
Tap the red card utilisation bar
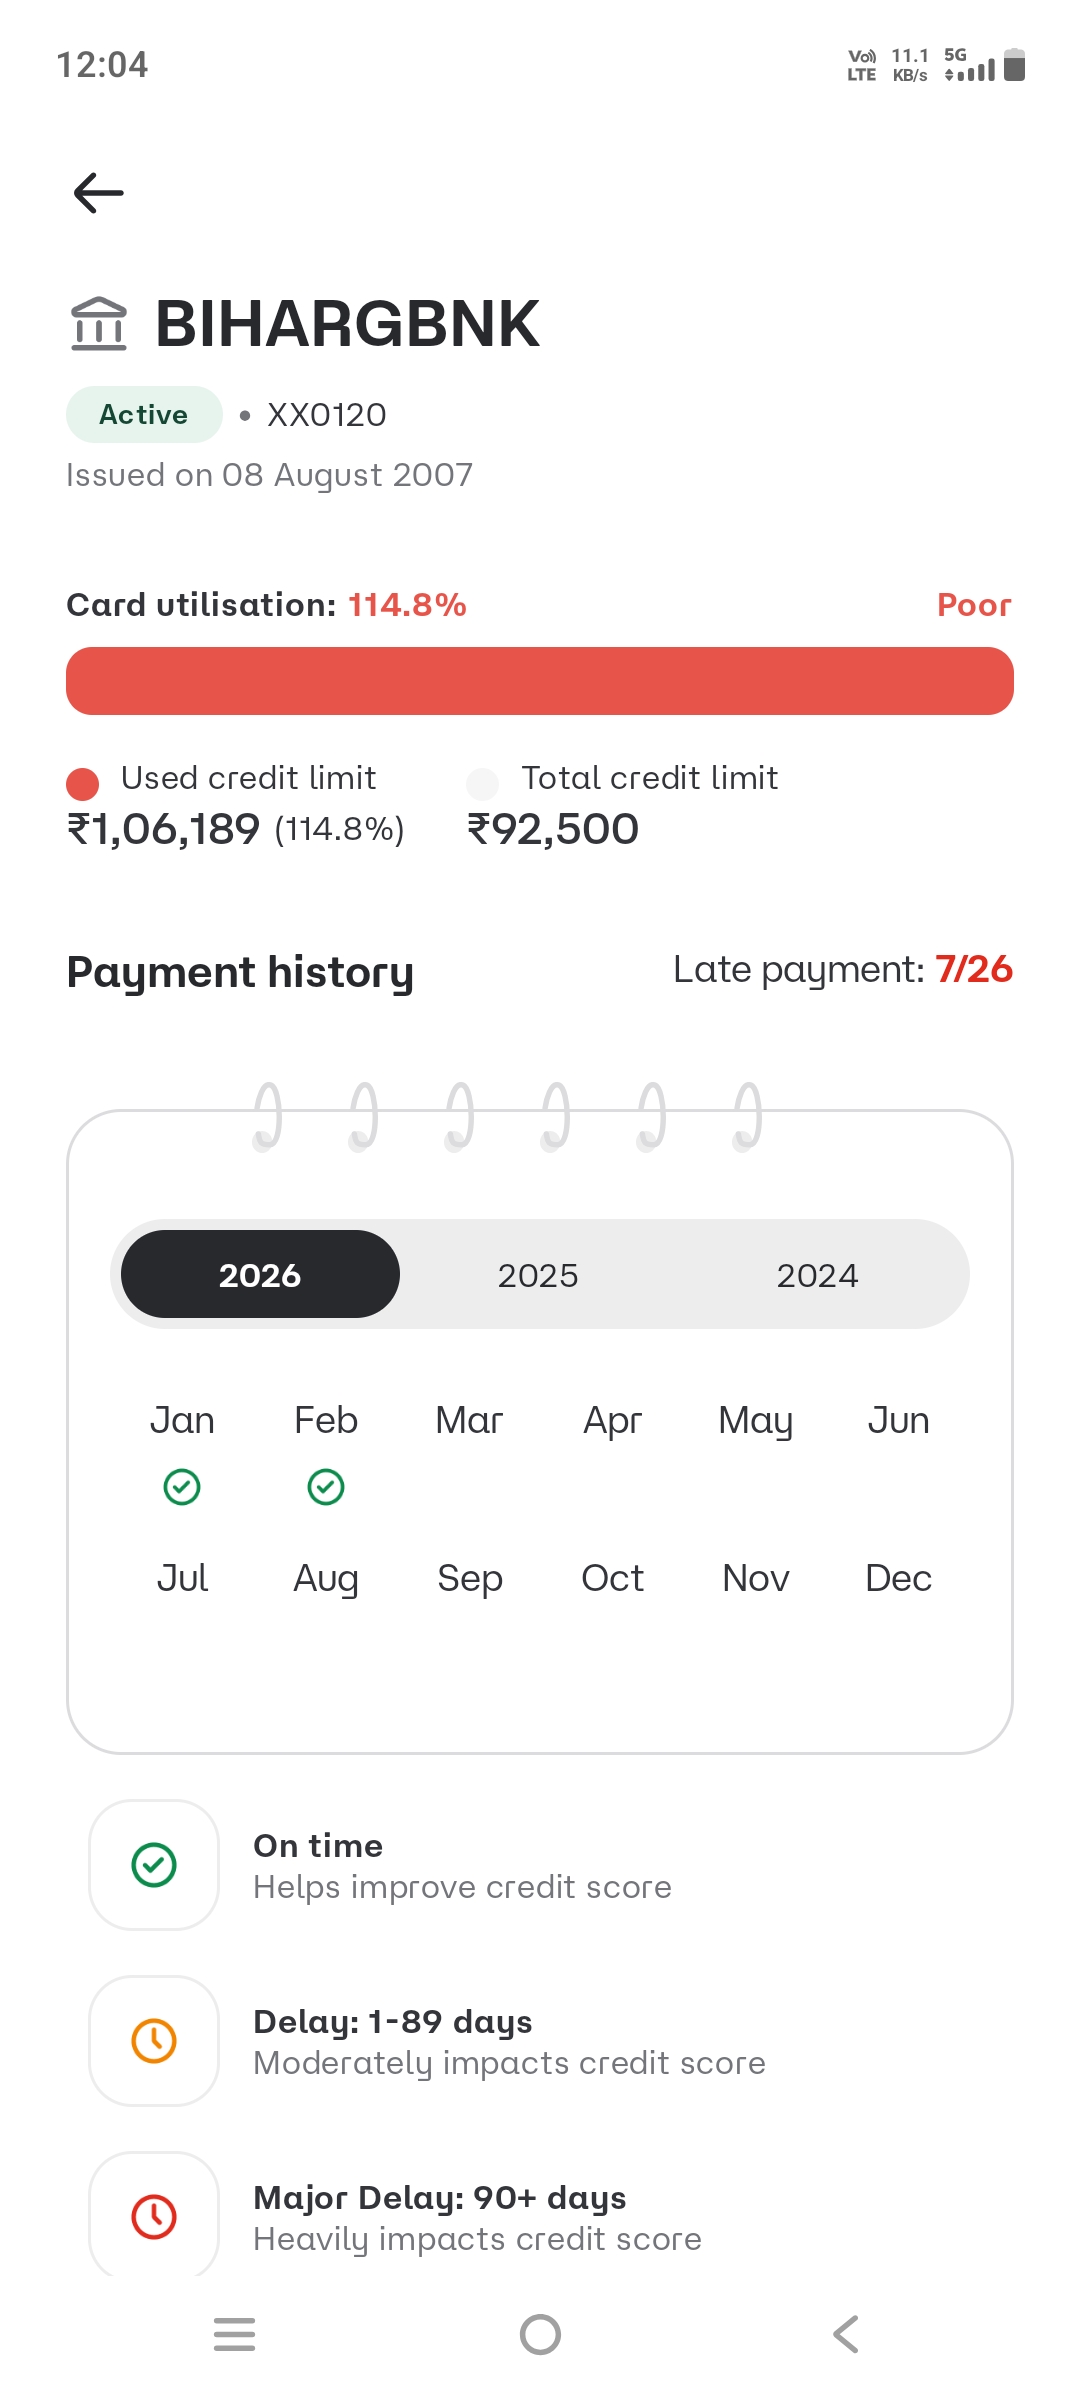(x=540, y=681)
